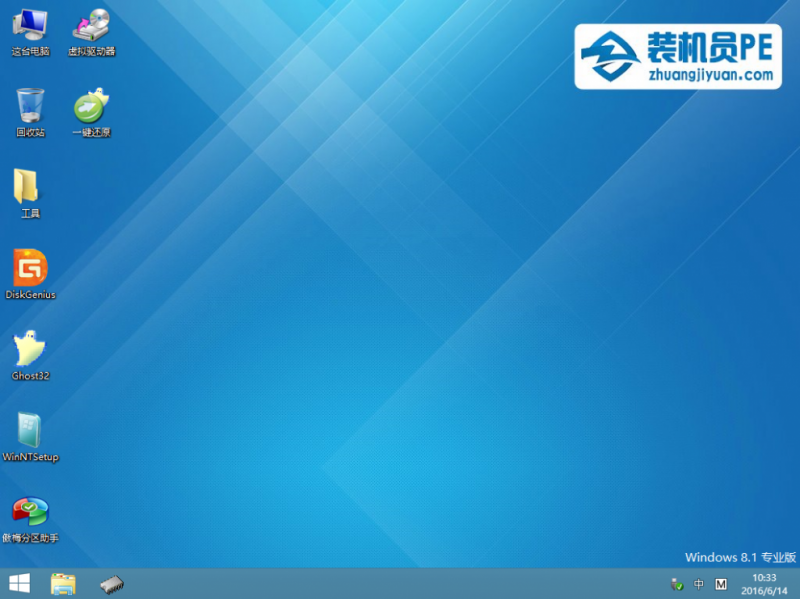The height and width of the screenshot is (599, 800).
Task: Click the M input method tray icon
Action: tap(721, 584)
